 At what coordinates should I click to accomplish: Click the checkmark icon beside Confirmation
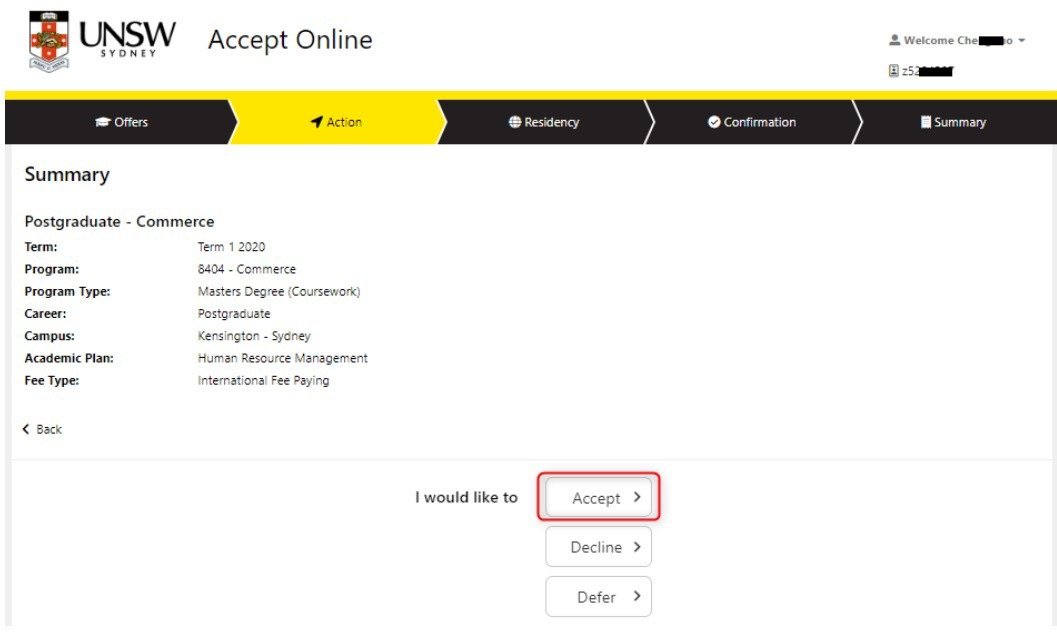[x=714, y=122]
